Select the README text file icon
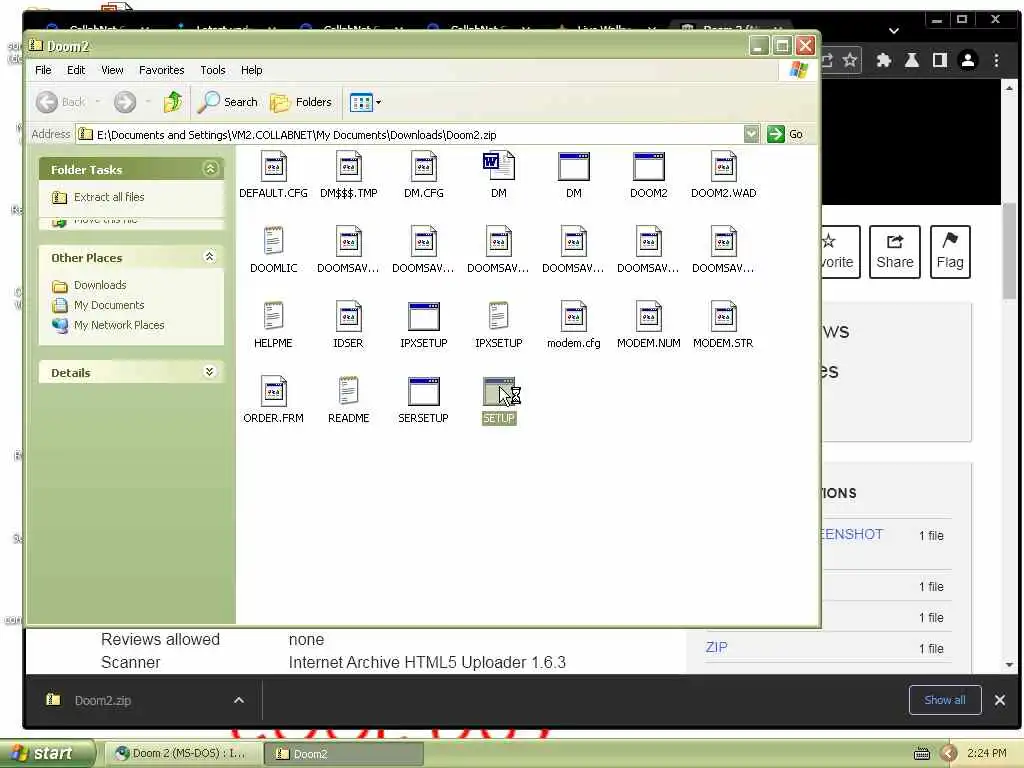This screenshot has width=1024, height=768. tap(349, 391)
